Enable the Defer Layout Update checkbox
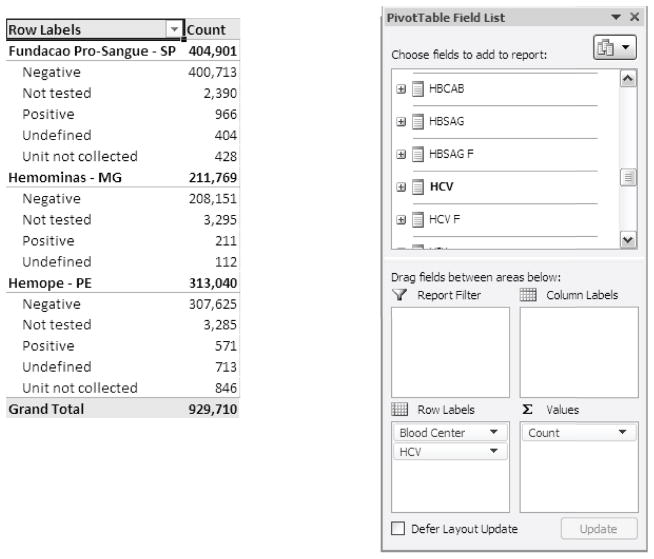The image size is (654, 559). (401, 528)
